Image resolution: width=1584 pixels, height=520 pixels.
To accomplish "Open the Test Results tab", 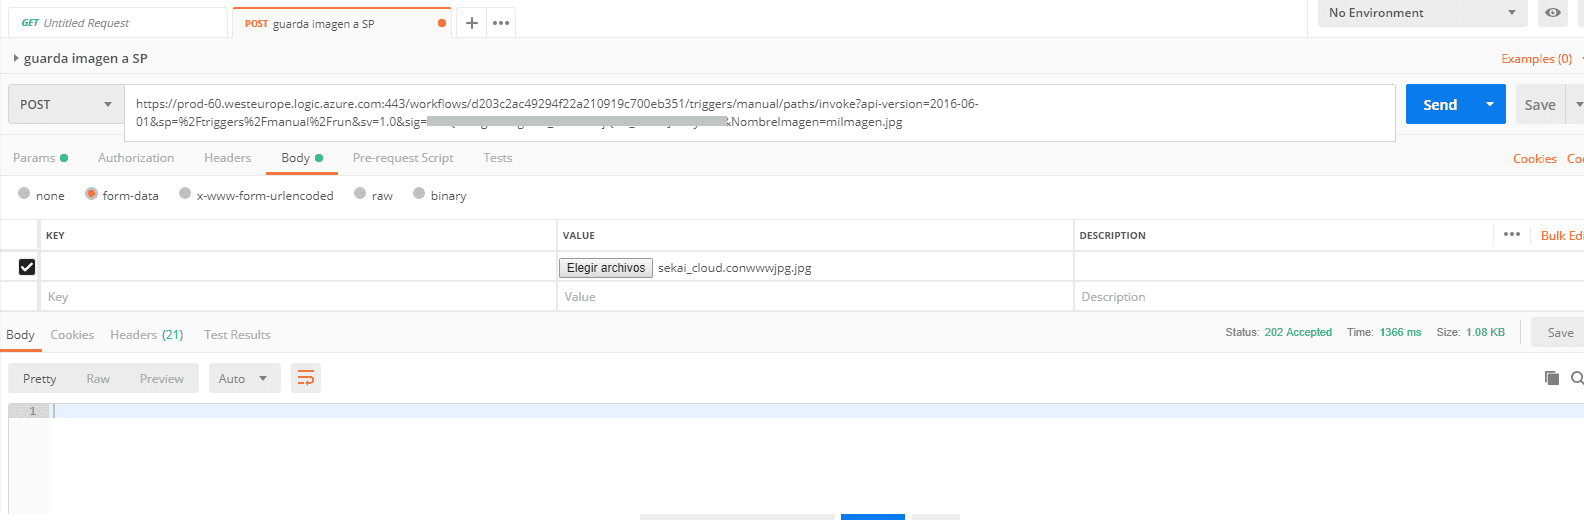I will [237, 335].
